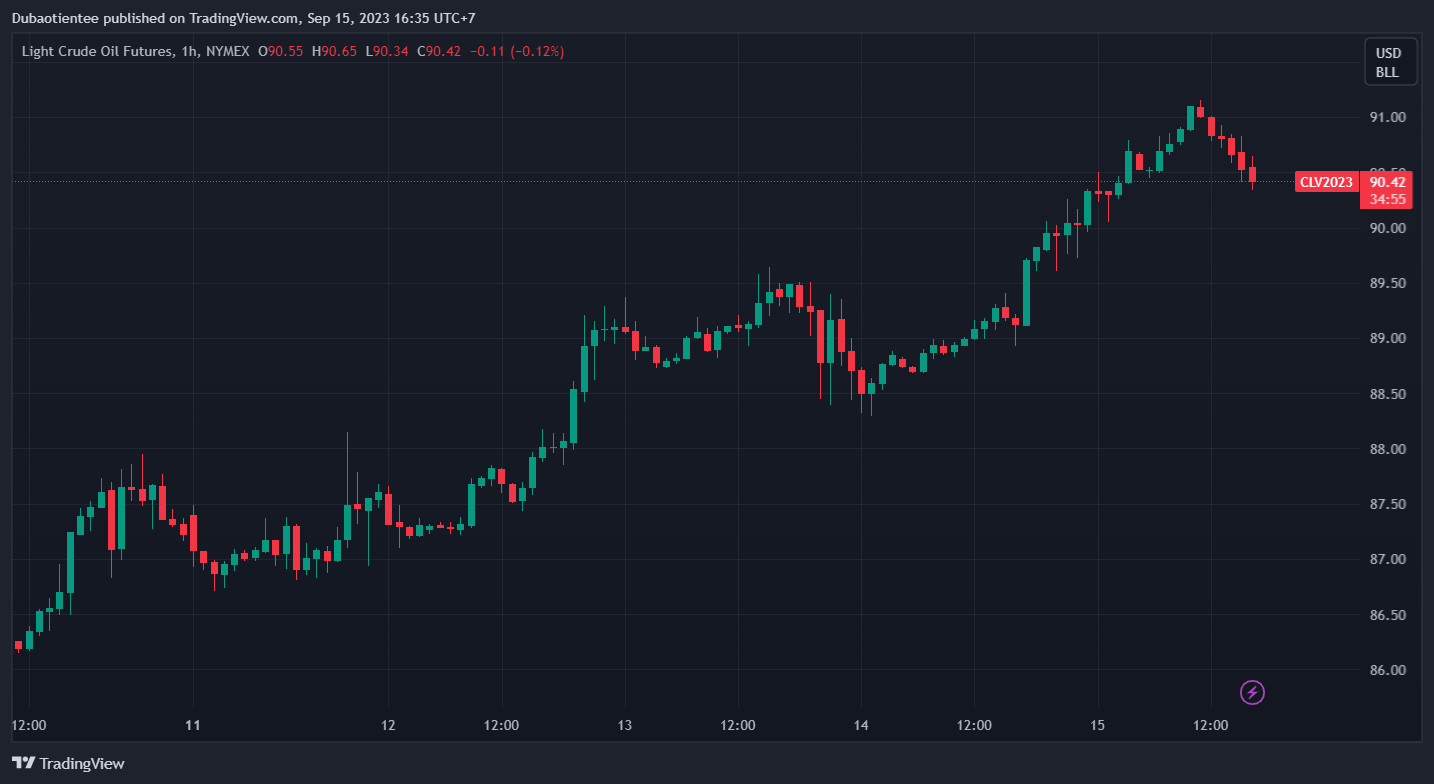Click the change value −0.11 (−0.12%)
The image size is (1434, 784).
pos(516,51)
